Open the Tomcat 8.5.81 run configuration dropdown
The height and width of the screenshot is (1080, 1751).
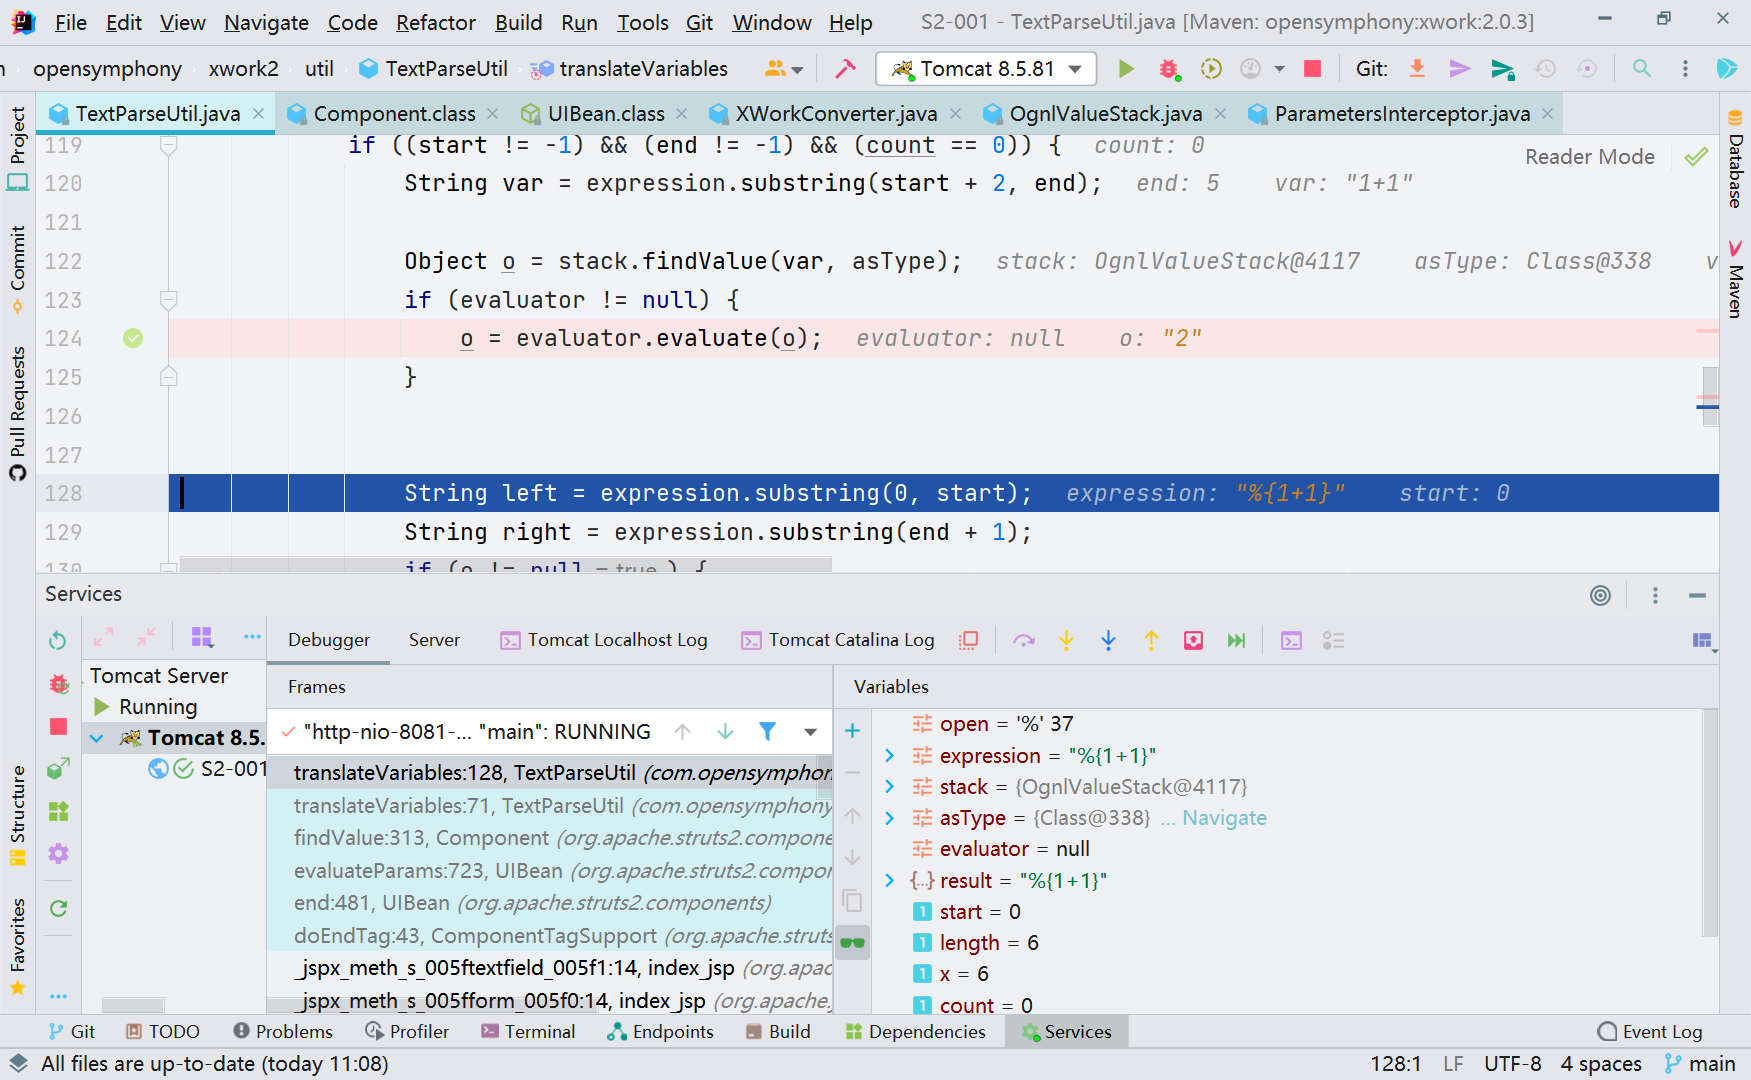(x=986, y=68)
